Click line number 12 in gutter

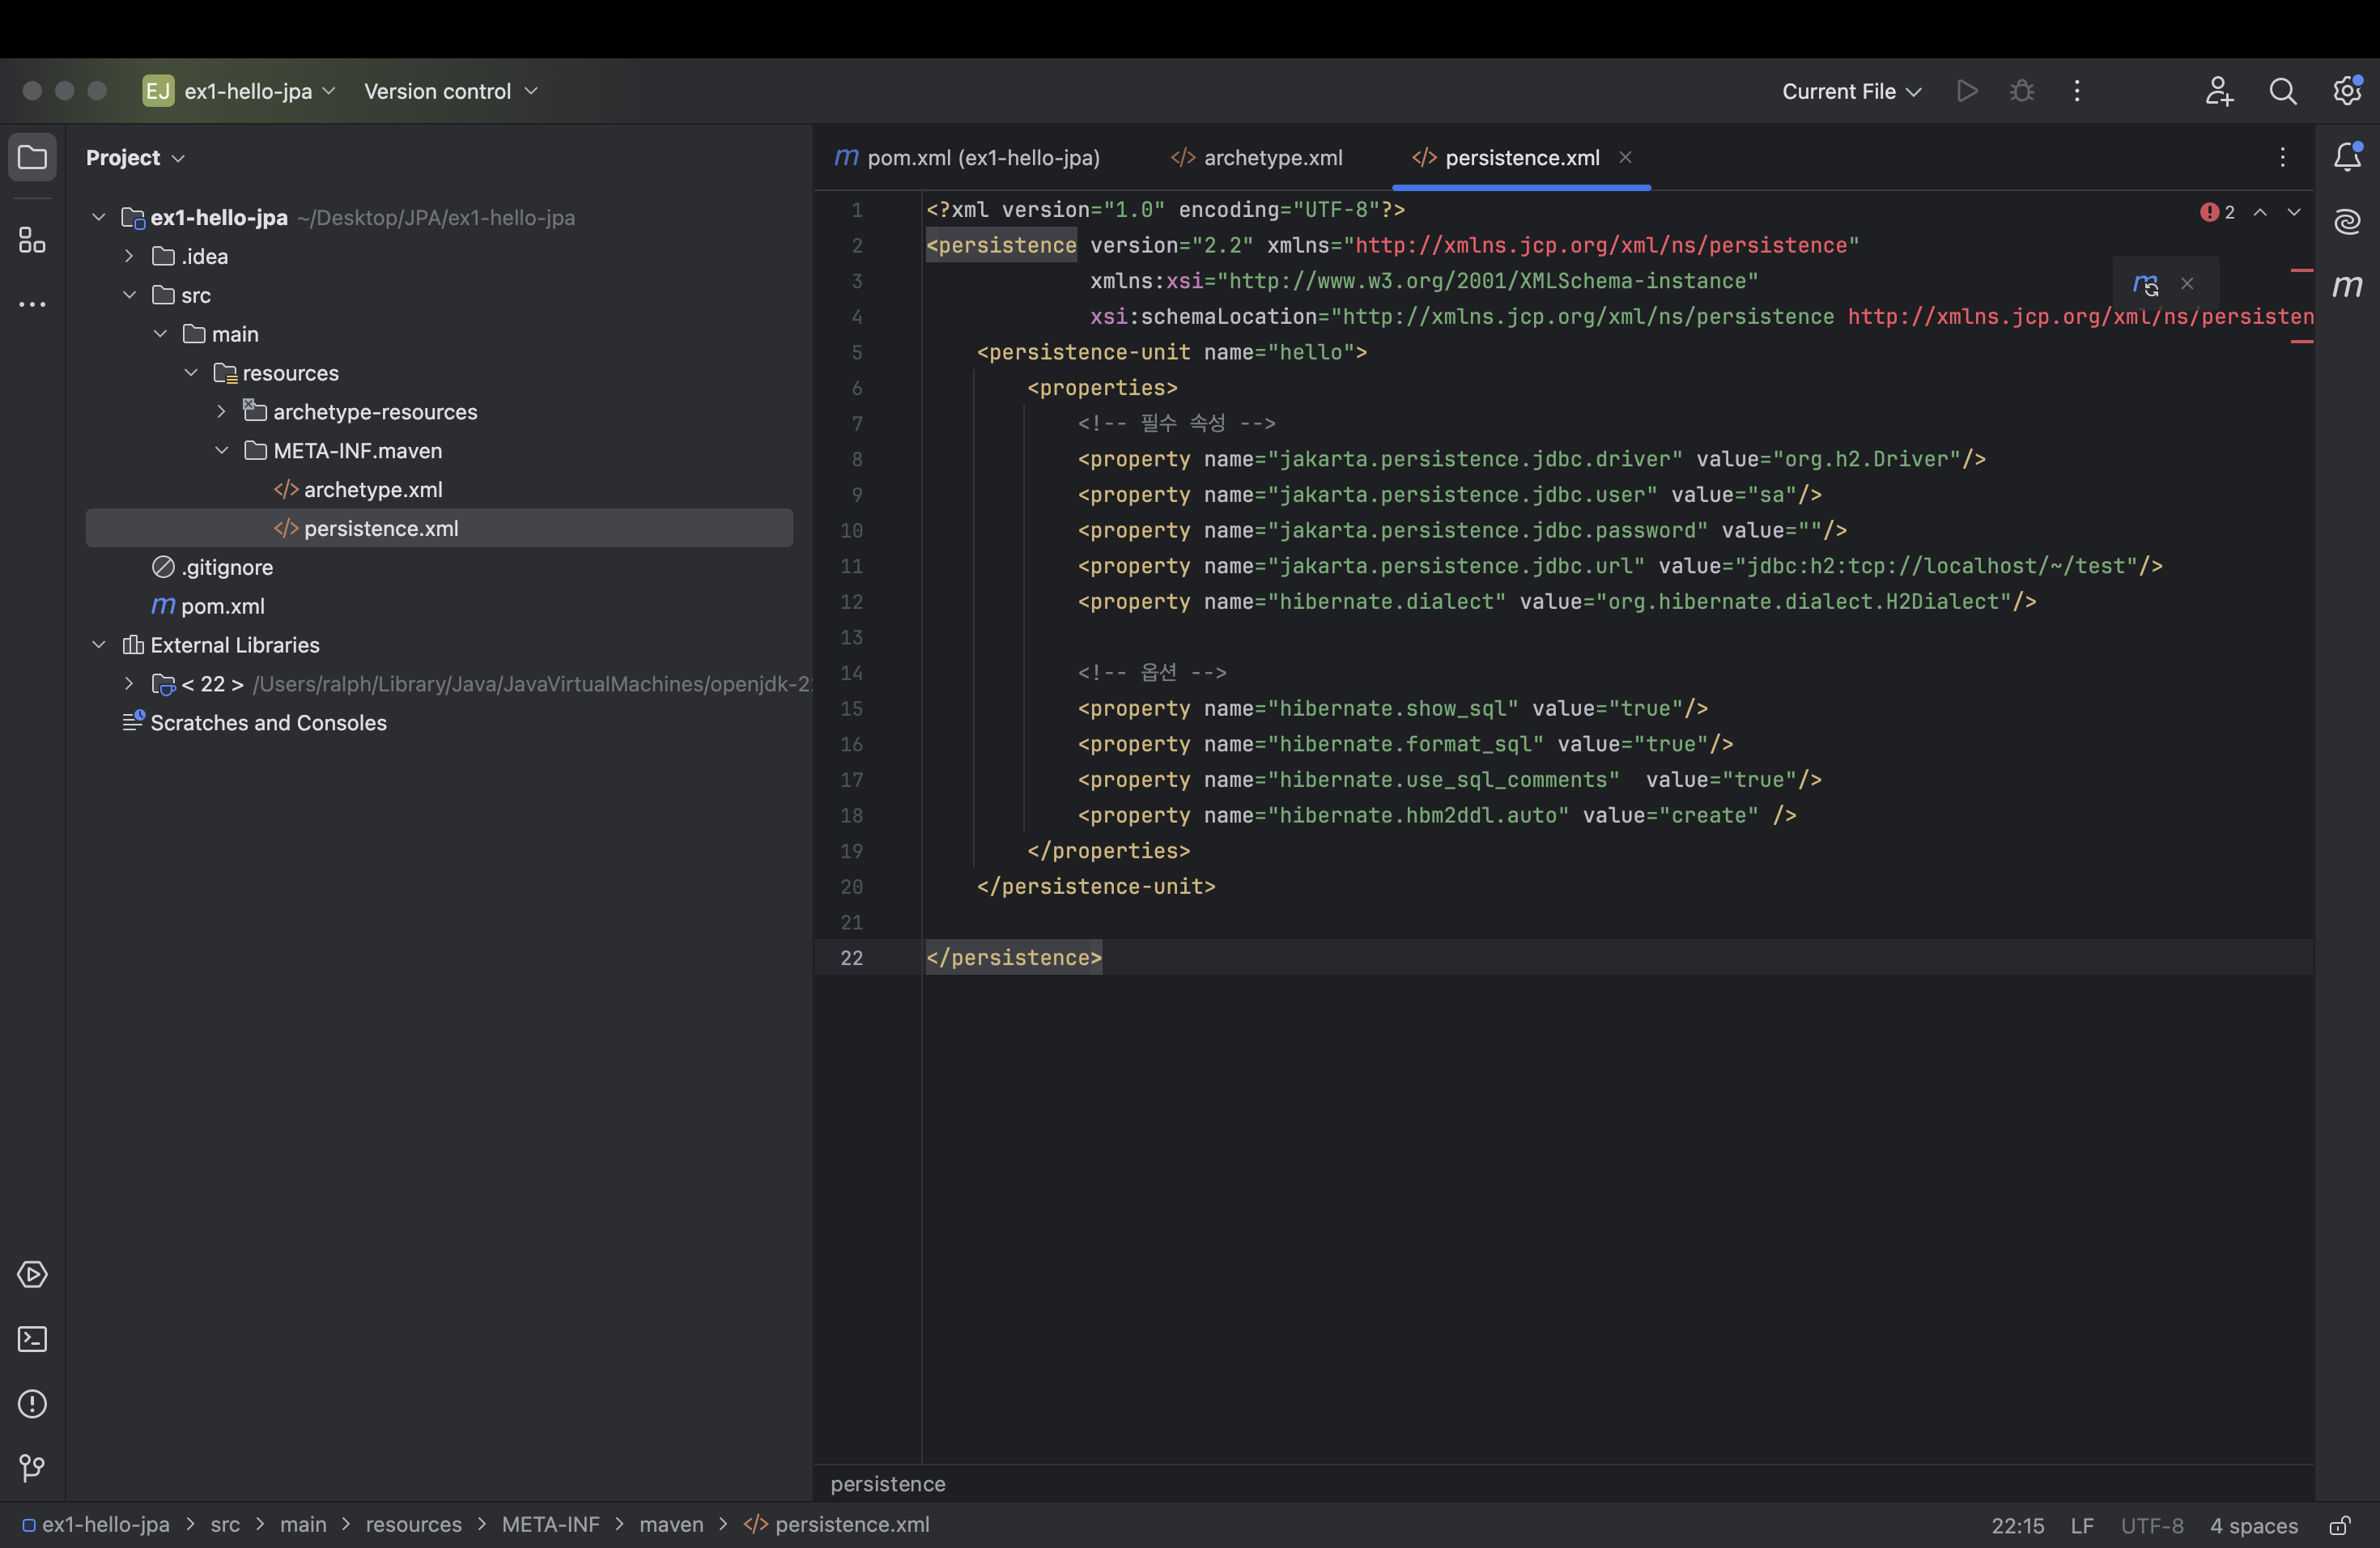[x=851, y=602]
